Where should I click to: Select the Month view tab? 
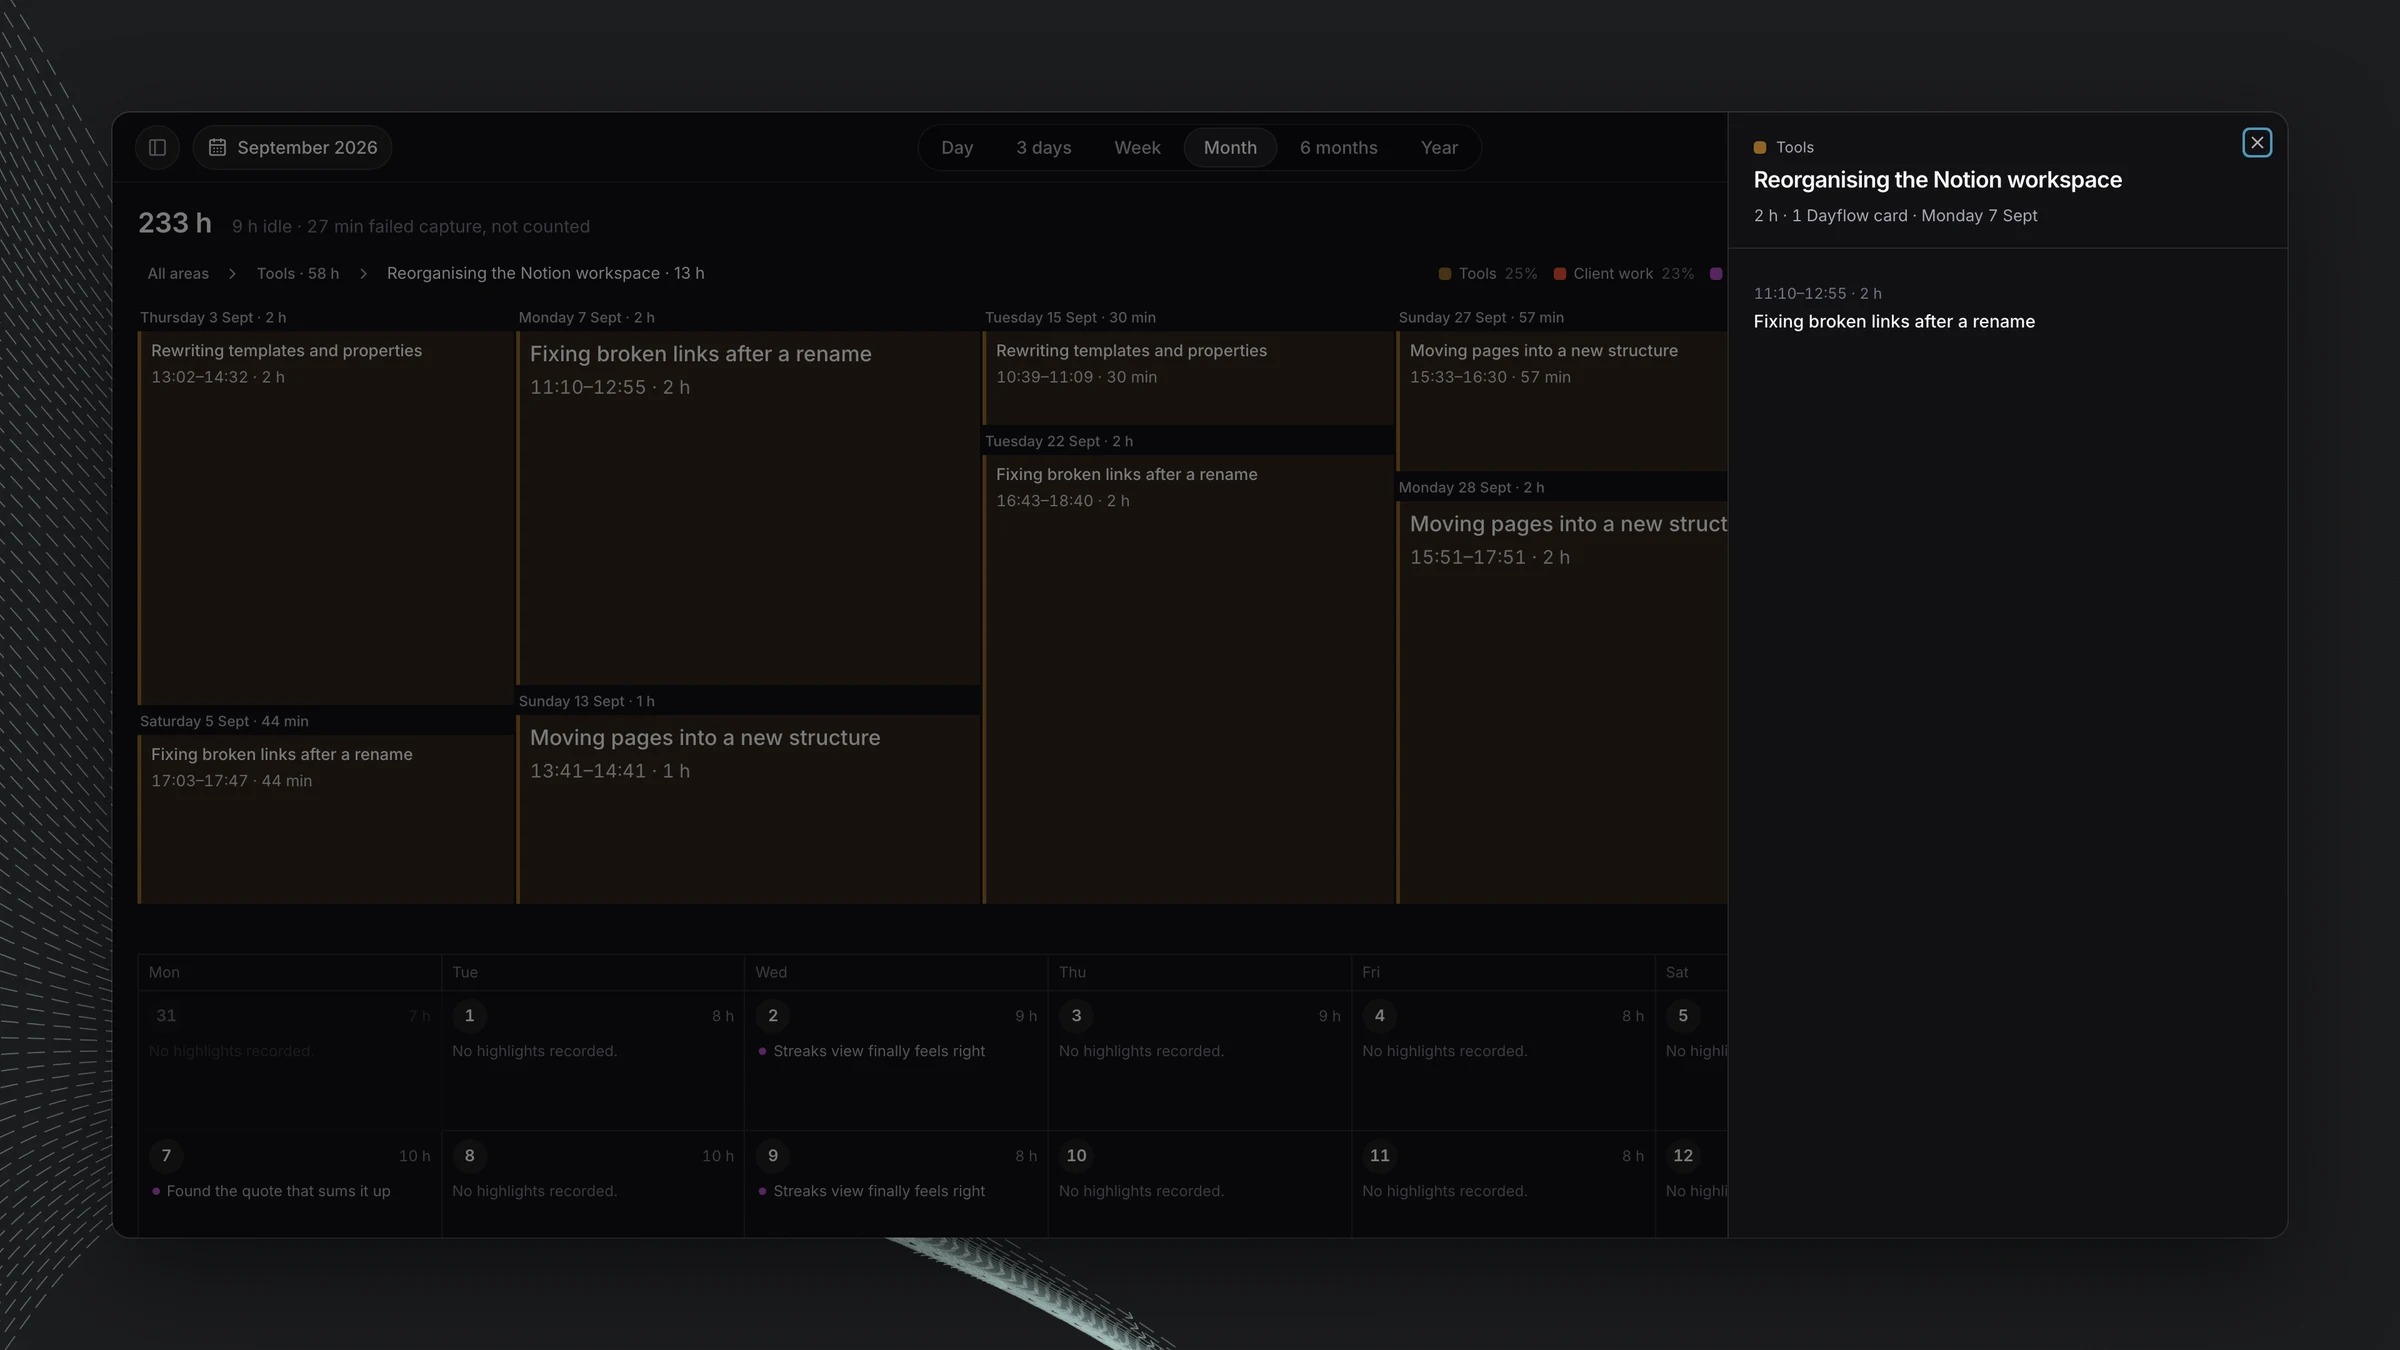coord(1230,148)
